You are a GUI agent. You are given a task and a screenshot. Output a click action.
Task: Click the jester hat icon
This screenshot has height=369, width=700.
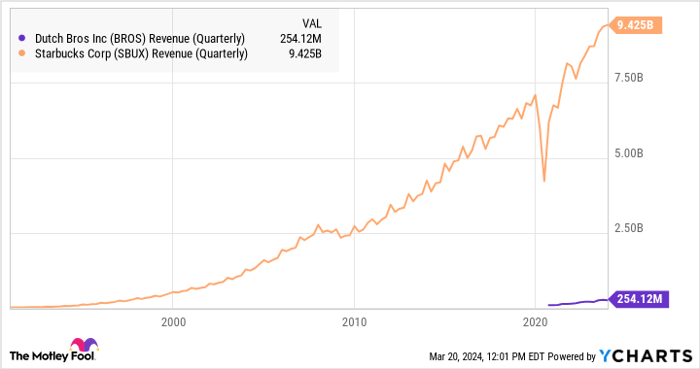coord(84,345)
